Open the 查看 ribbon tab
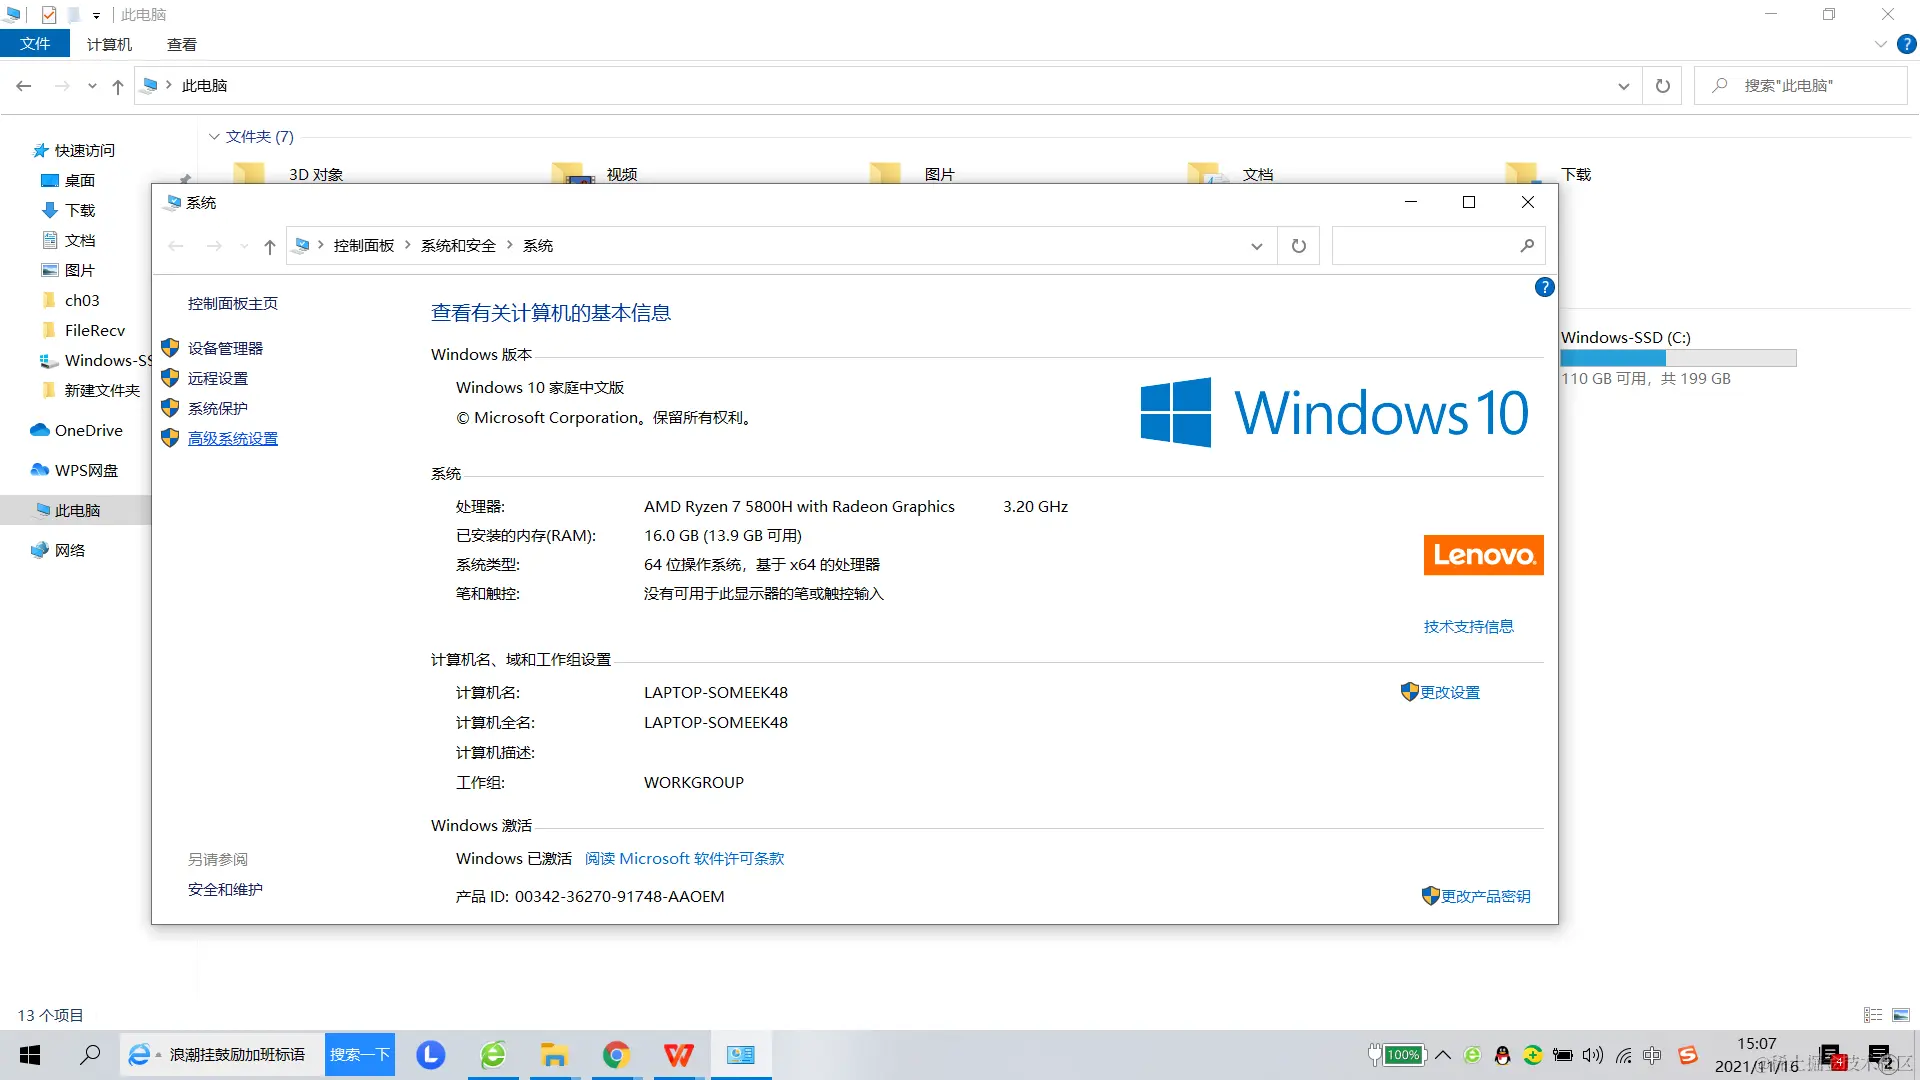1920x1080 pixels. 182,44
